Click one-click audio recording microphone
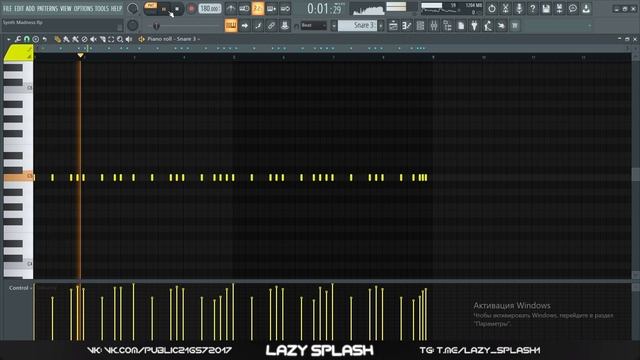Screen dimensions: 640x360 point(519,9)
